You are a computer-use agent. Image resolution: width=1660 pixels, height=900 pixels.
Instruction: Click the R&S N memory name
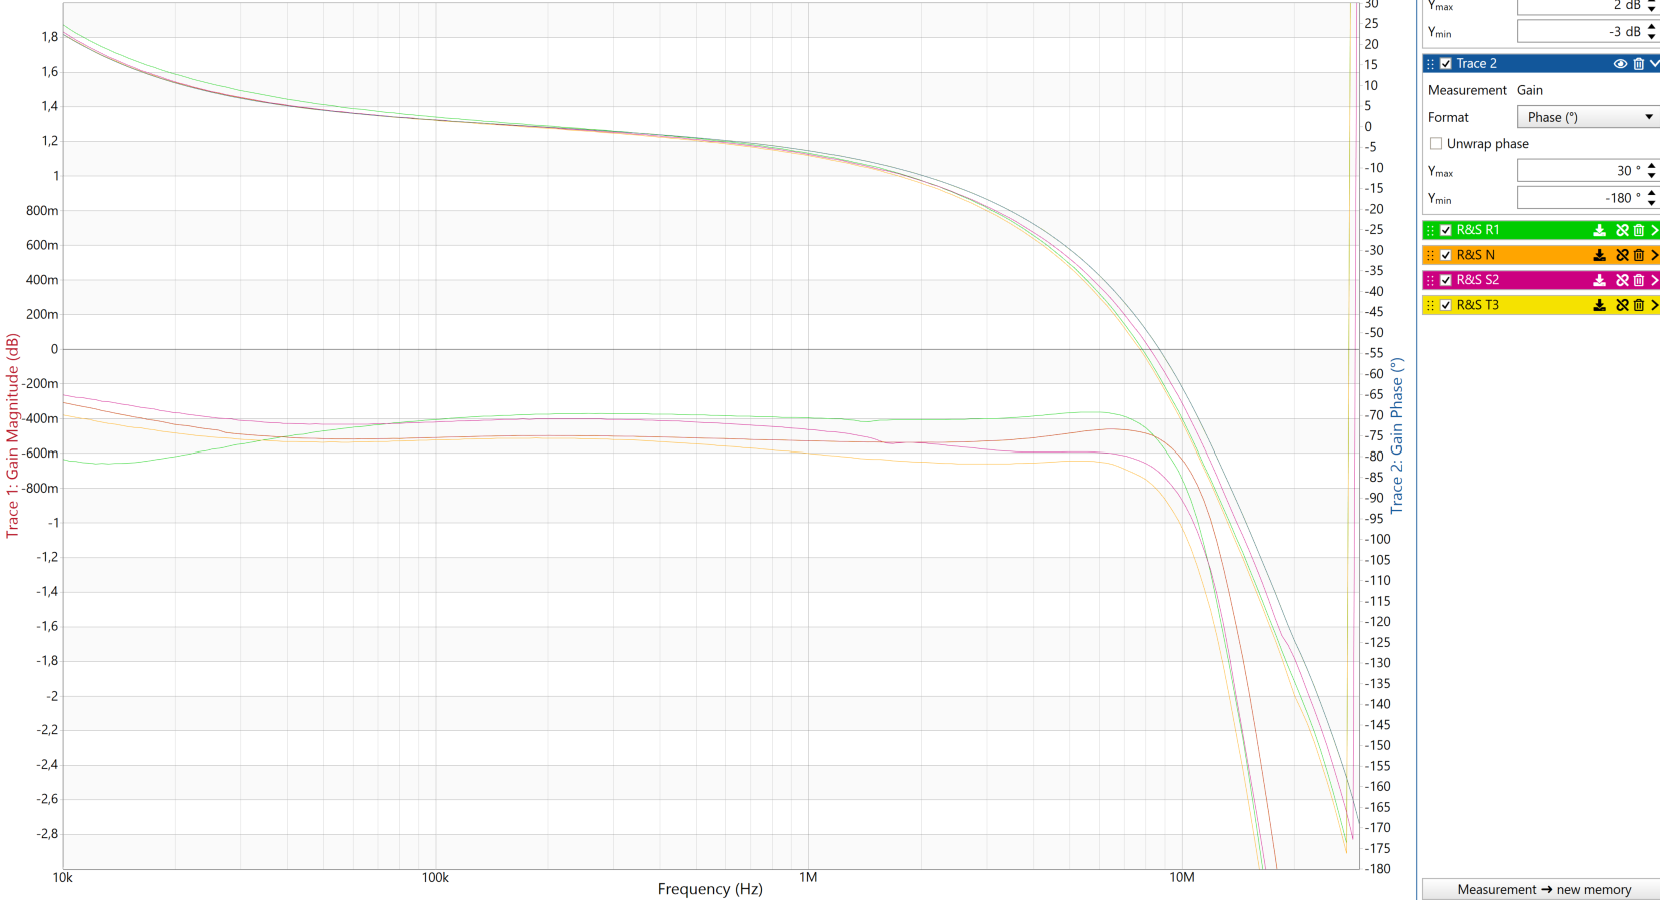[1475, 255]
